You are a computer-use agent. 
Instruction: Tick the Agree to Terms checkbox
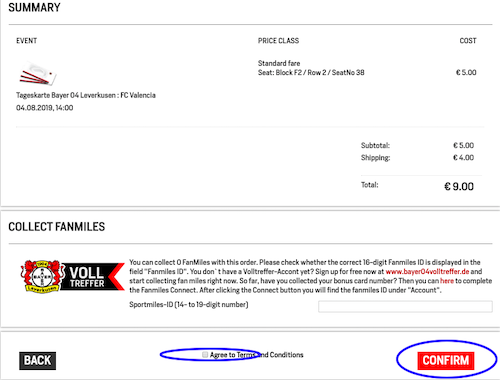coord(205,354)
